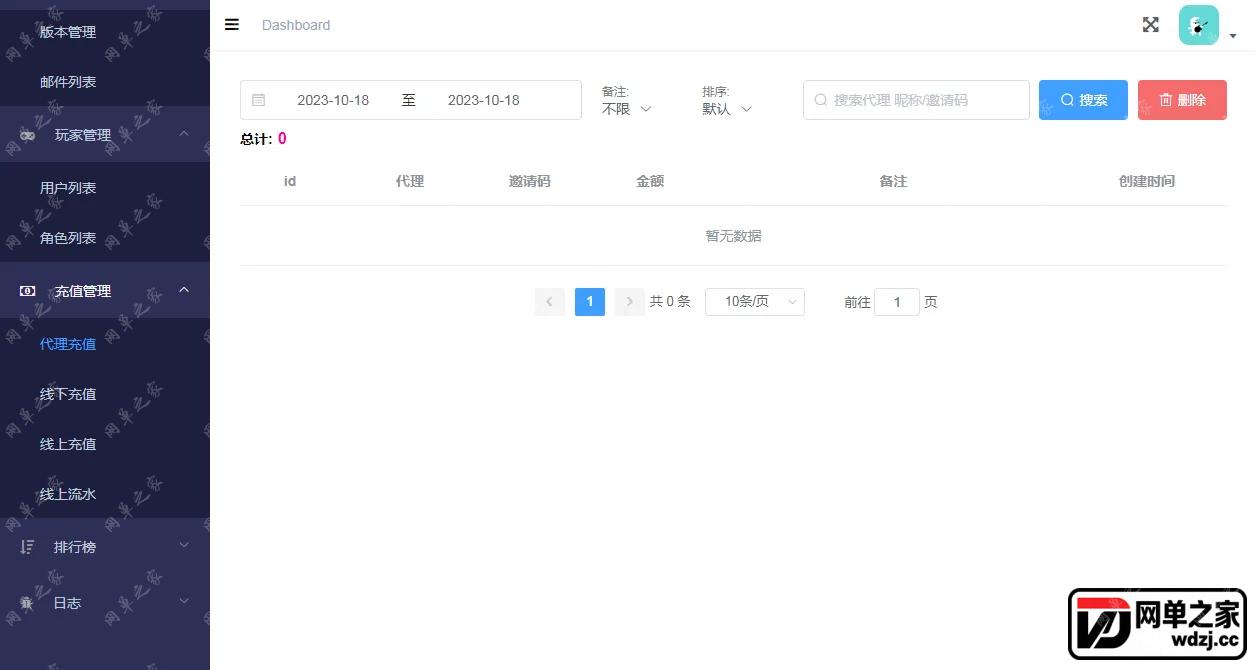Click the fullscreen toggle icon
The height and width of the screenshot is (670, 1257).
[x=1151, y=25]
